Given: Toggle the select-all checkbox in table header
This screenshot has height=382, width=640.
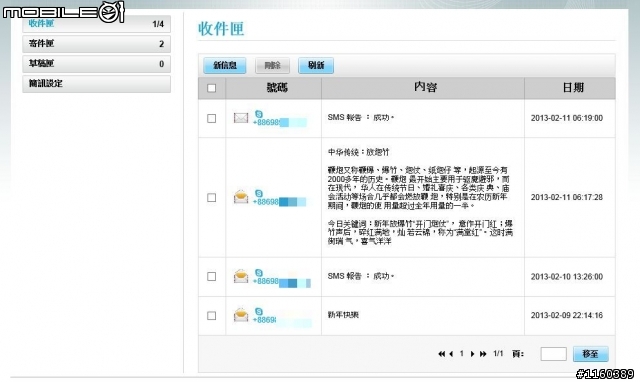Looking at the screenshot, I should click(211, 88).
